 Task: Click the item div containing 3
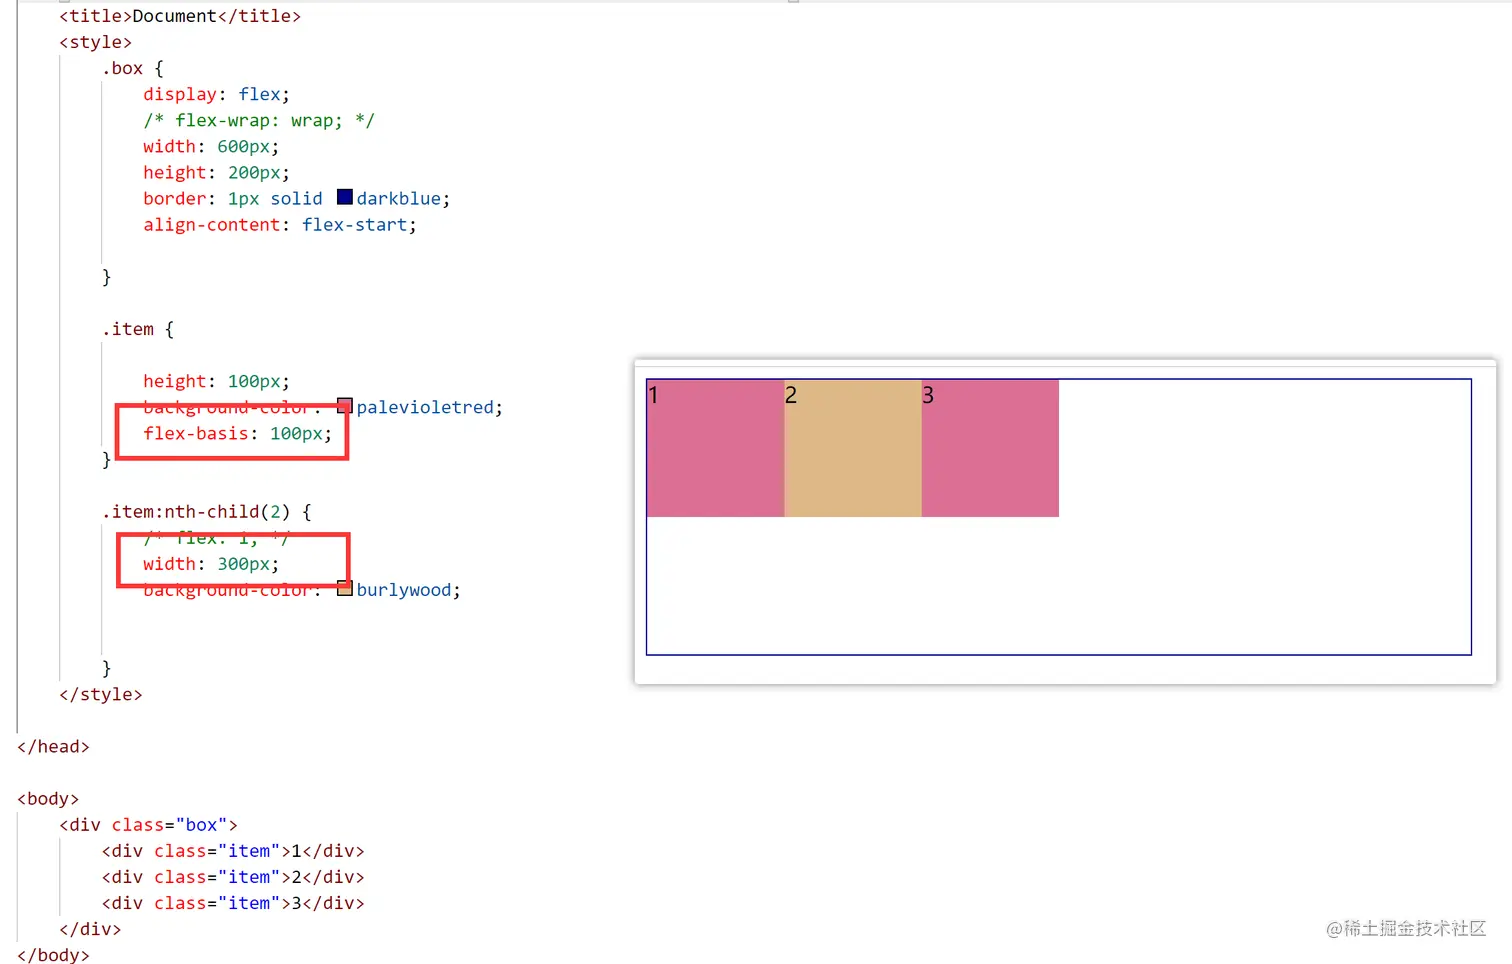[x=233, y=902]
